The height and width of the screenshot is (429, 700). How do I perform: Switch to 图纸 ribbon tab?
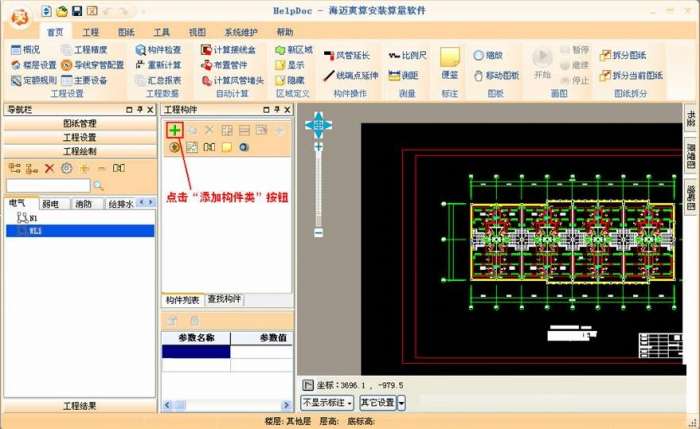[126, 32]
